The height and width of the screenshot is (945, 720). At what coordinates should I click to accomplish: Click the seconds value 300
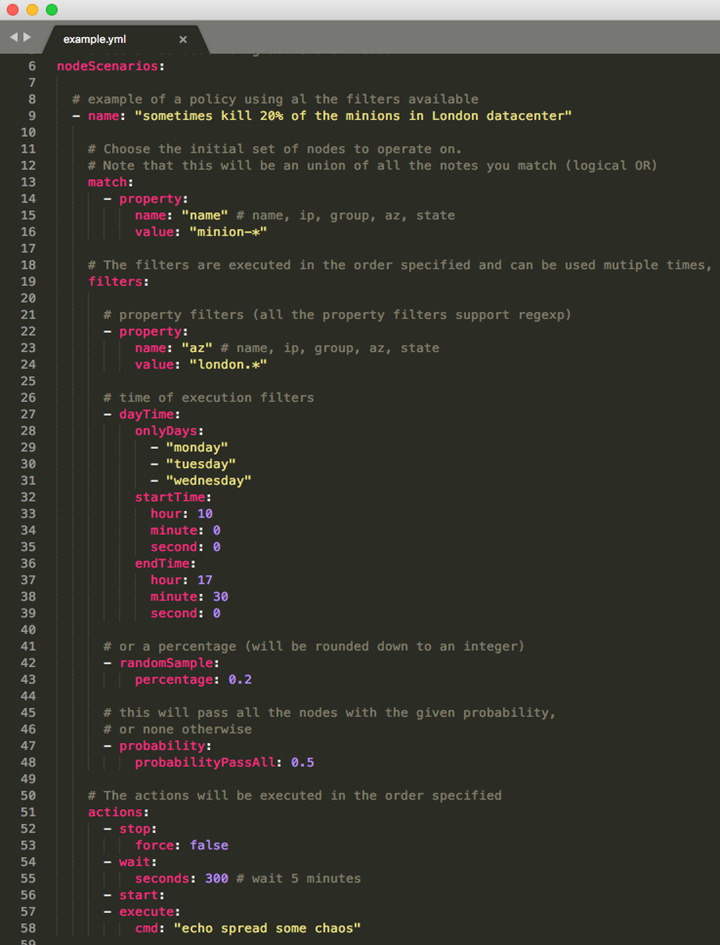point(216,878)
